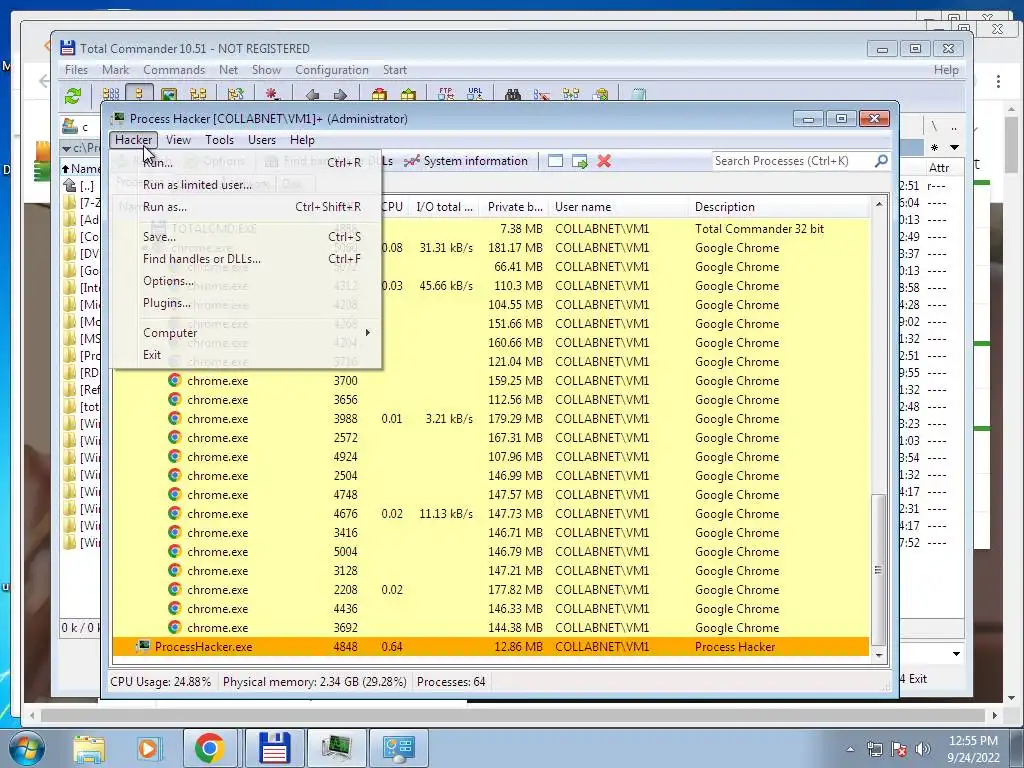Sort by Private bytes column header
This screenshot has width=1024, height=768.
coord(515,207)
